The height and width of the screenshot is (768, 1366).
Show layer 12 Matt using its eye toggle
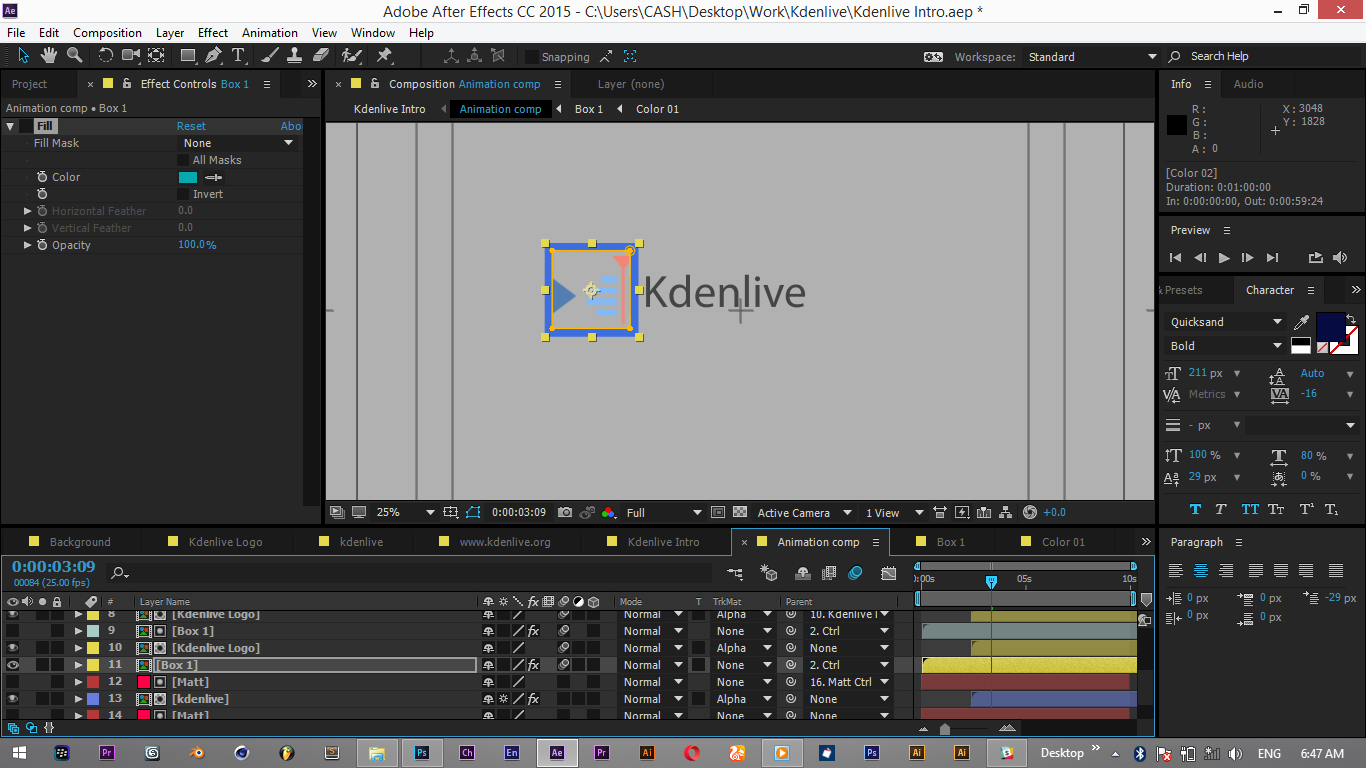[x=13, y=682]
